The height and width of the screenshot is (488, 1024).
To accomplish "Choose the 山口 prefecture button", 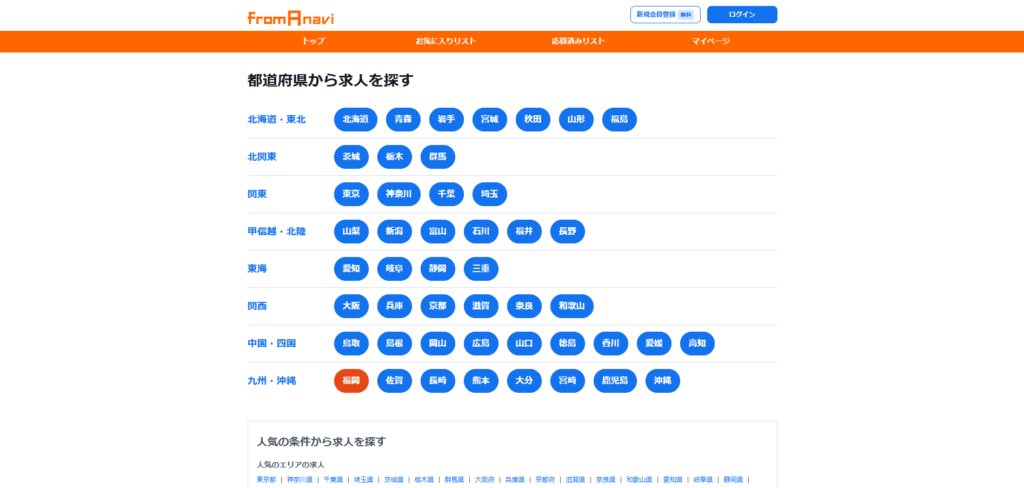I will 524,343.
